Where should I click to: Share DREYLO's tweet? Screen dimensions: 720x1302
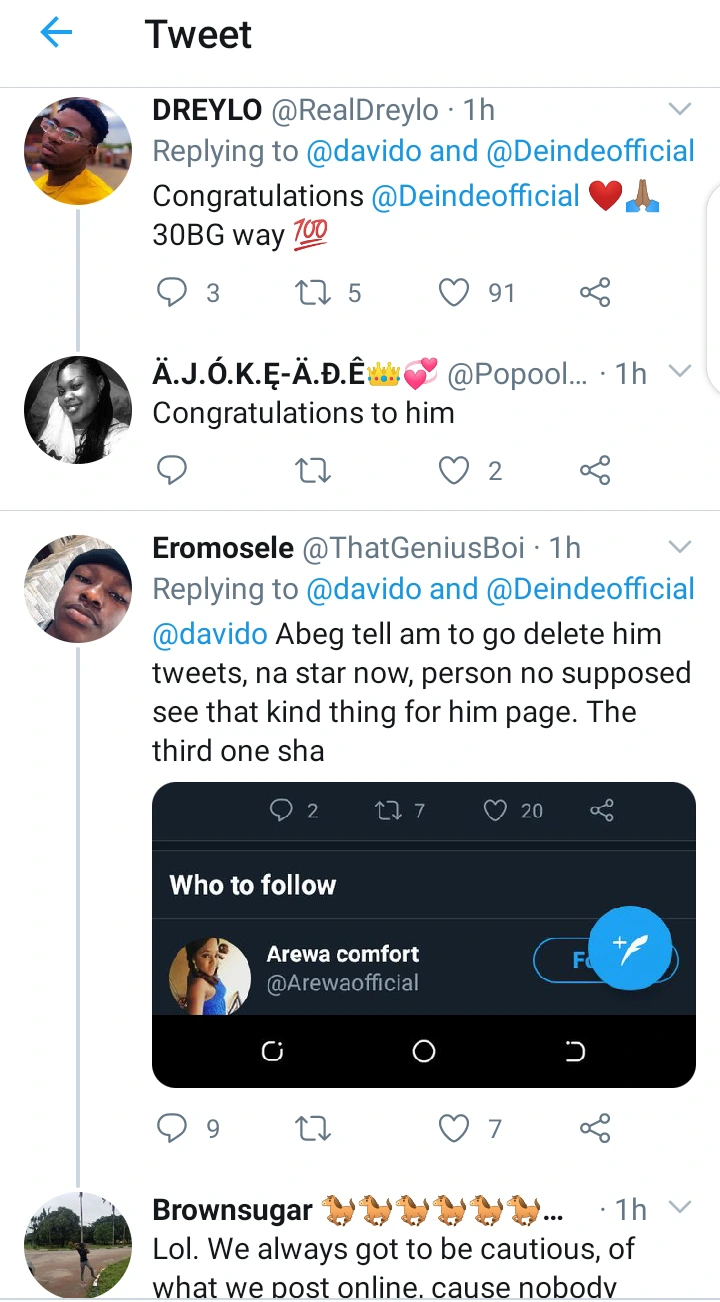(595, 292)
